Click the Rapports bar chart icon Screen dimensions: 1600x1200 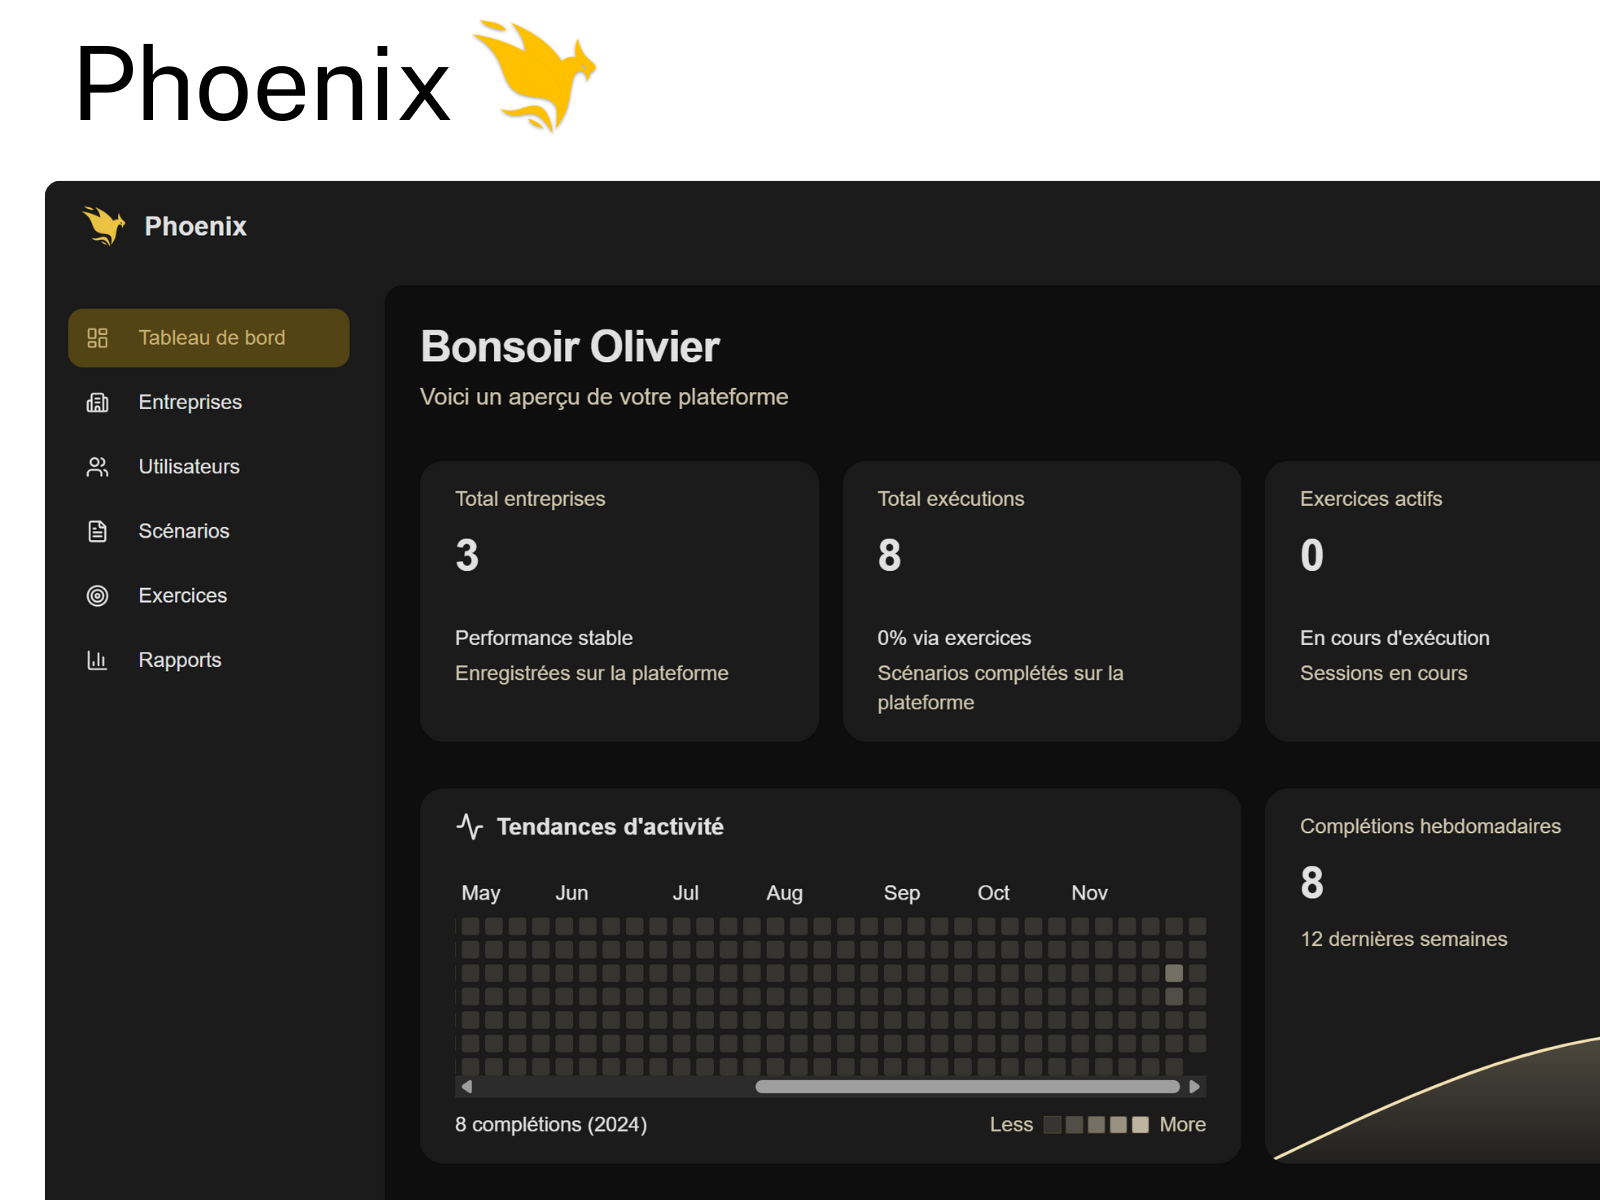97,660
